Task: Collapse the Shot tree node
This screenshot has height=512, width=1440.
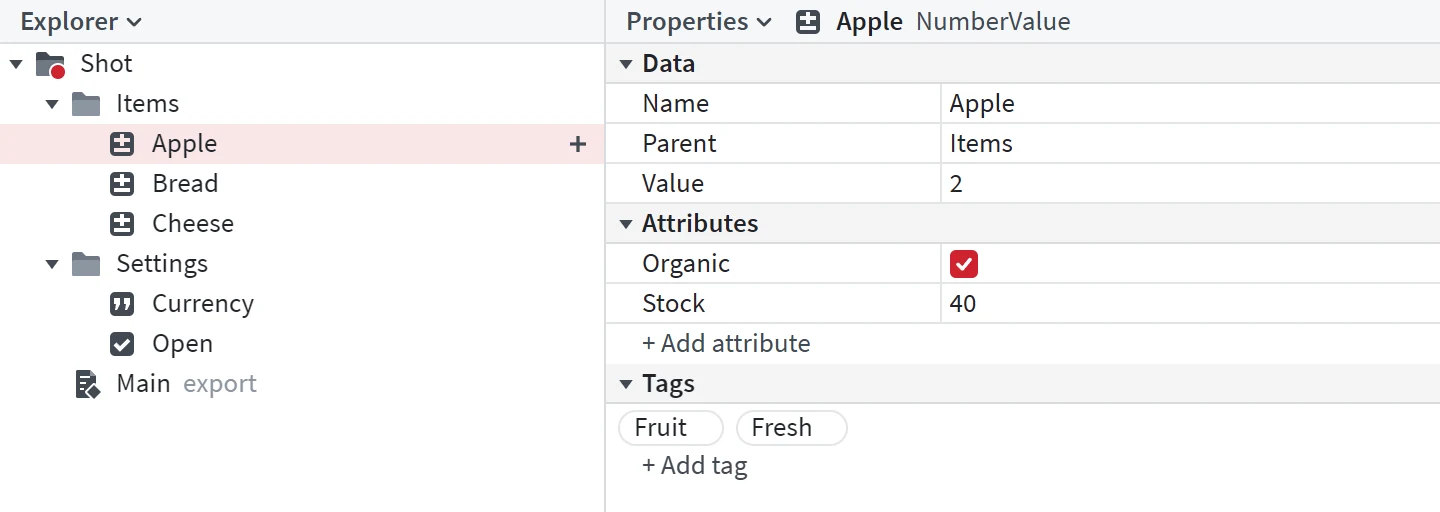Action: point(16,64)
